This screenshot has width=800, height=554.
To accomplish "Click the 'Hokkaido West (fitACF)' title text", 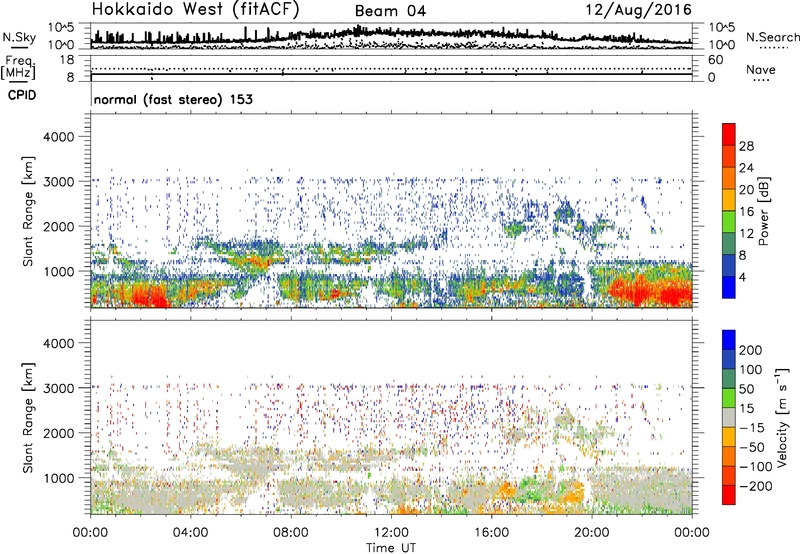I will click(x=195, y=10).
